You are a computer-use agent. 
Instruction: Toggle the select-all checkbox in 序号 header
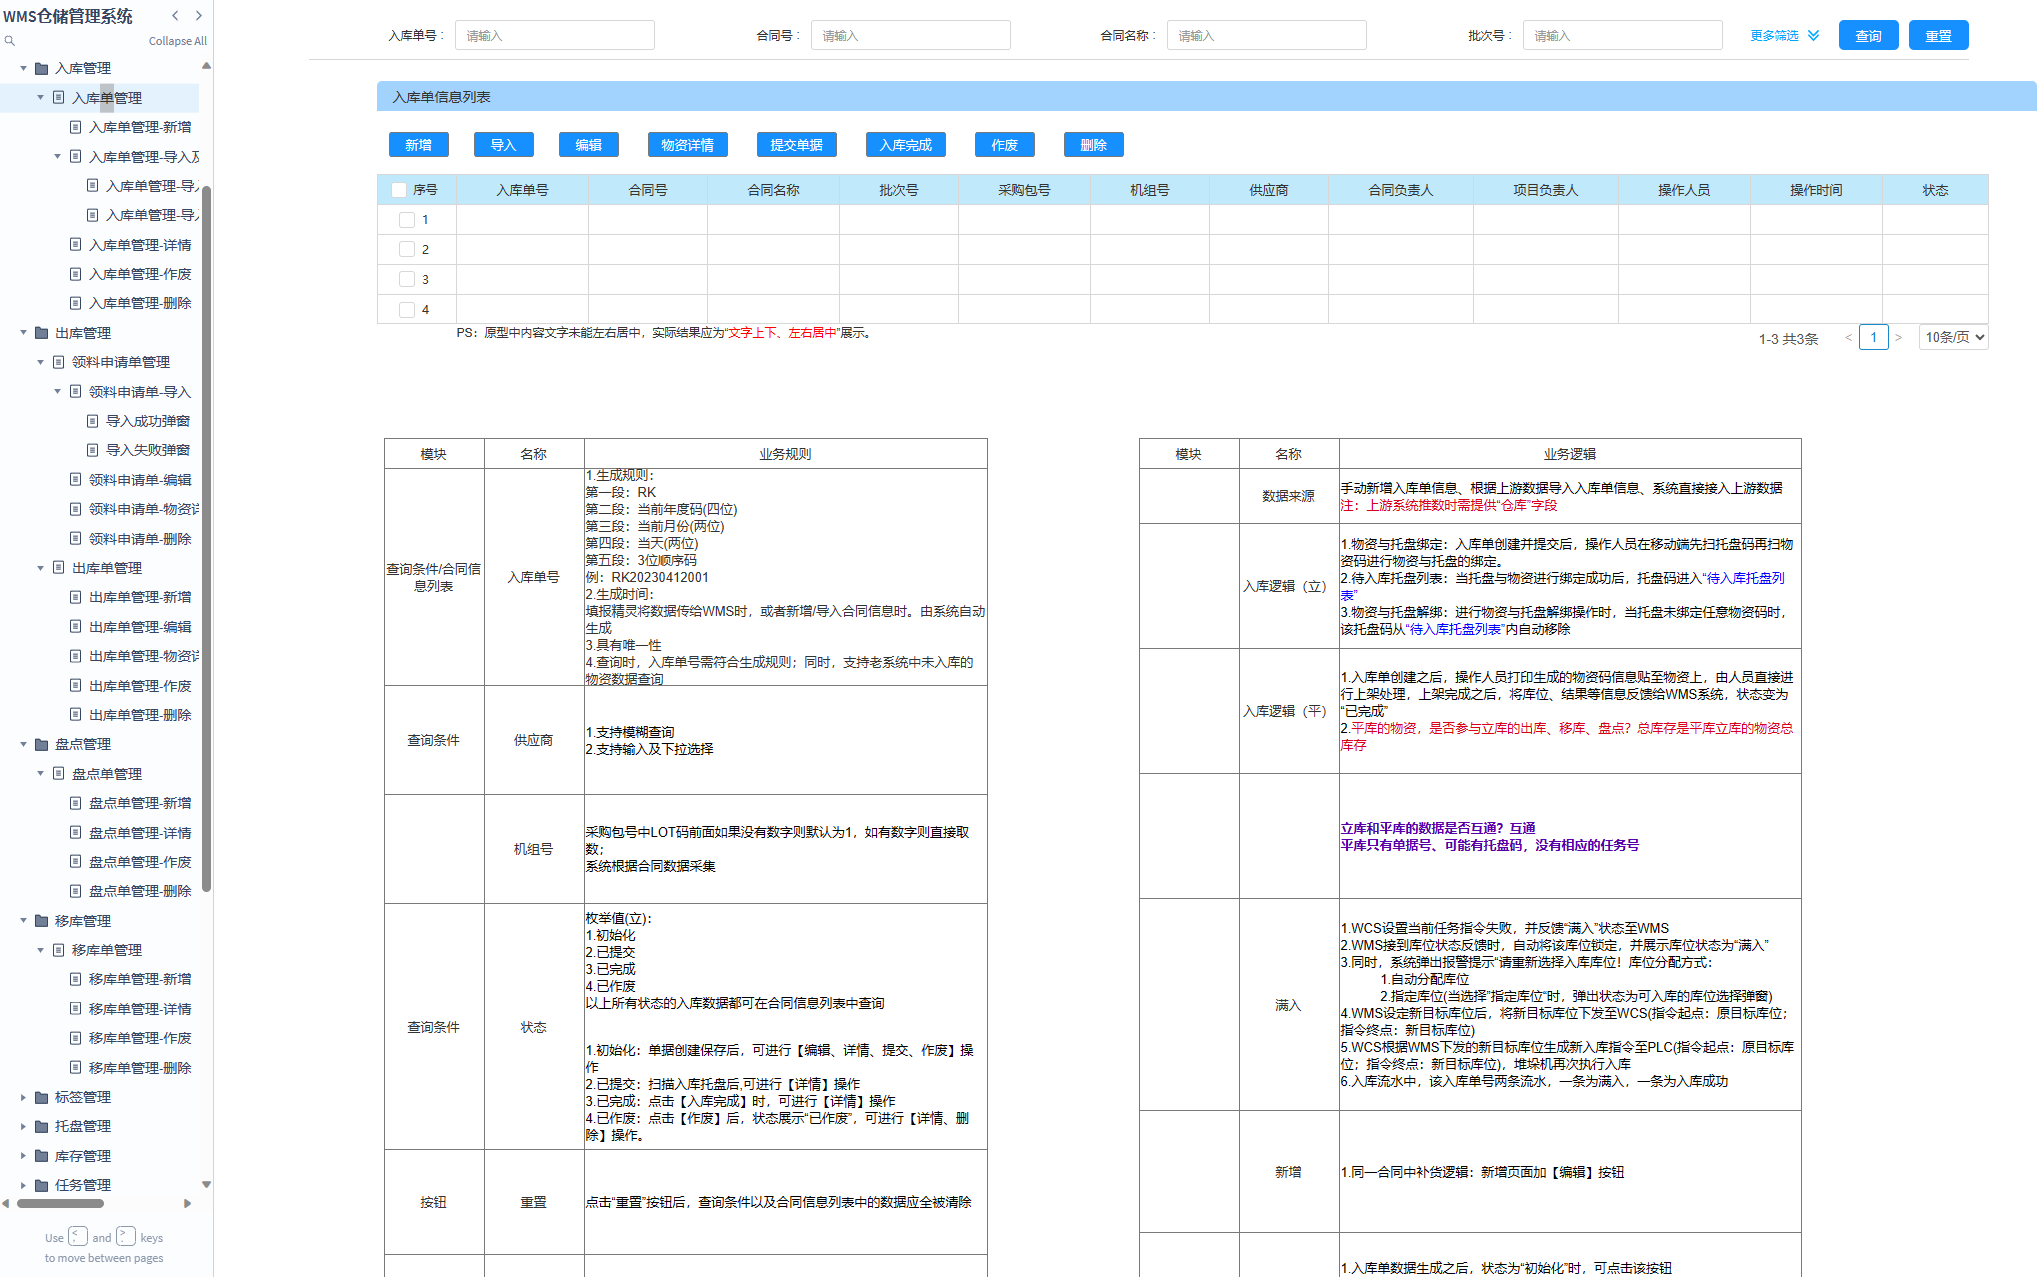400,190
